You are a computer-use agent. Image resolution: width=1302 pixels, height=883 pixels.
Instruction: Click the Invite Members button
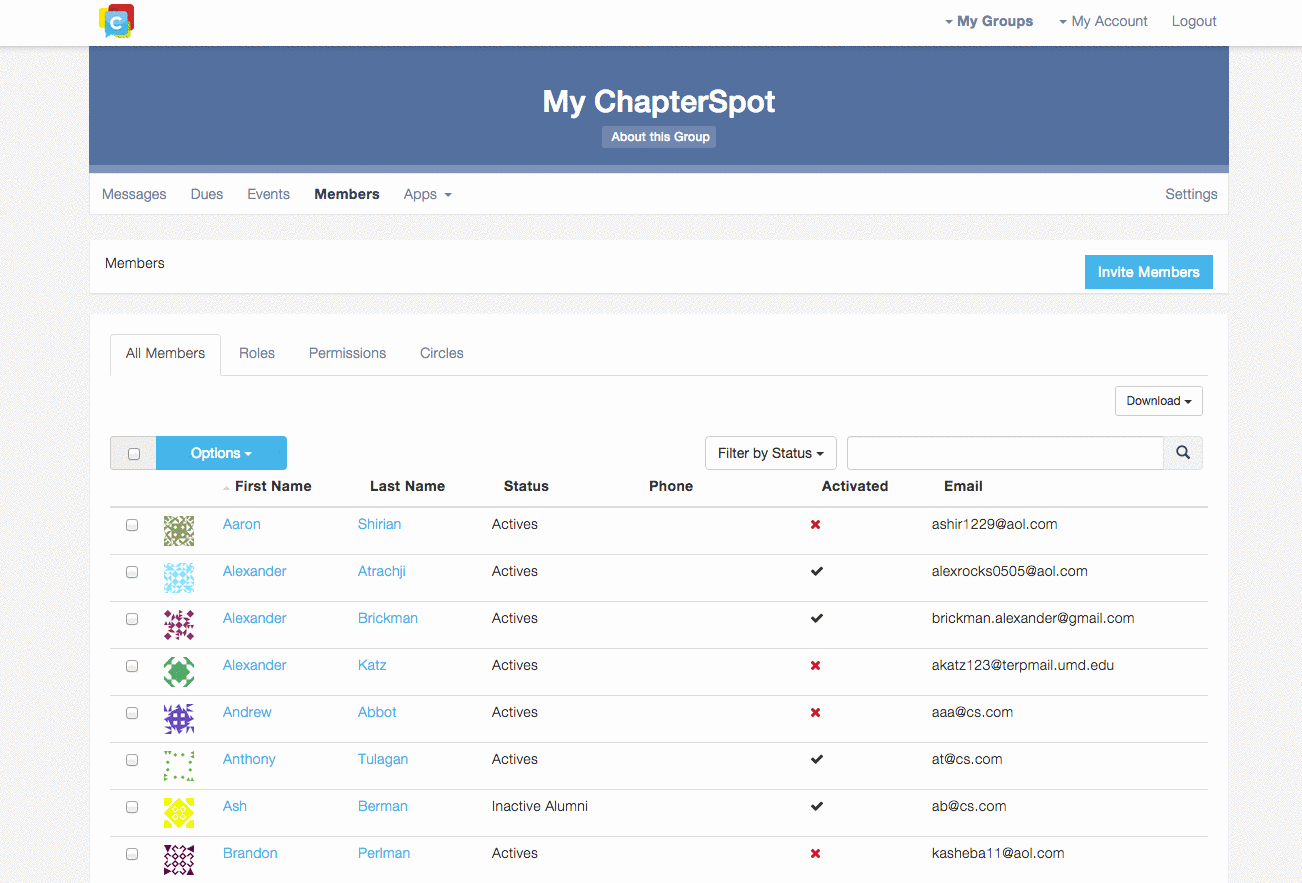tap(1149, 272)
